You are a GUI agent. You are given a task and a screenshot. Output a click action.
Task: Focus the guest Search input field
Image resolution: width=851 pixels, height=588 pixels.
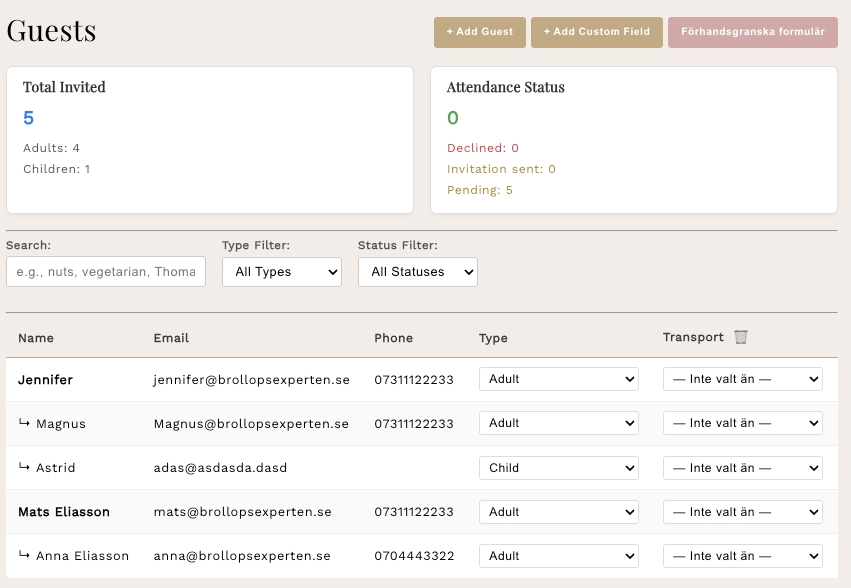click(106, 271)
